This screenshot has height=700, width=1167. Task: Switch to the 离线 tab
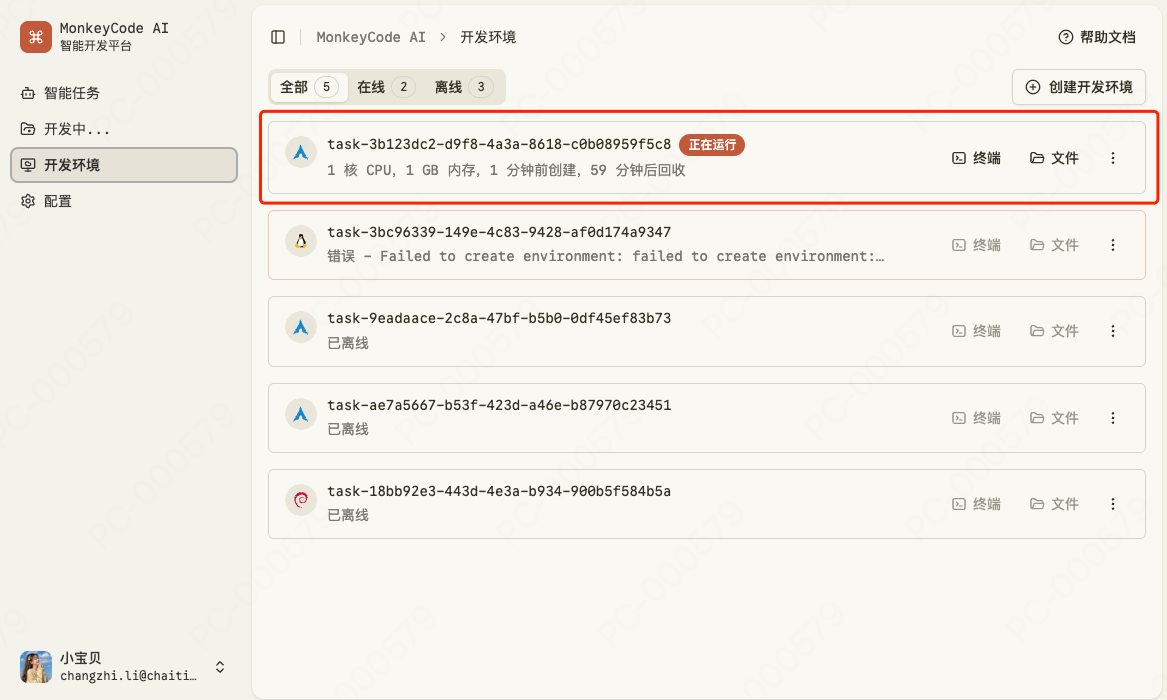click(463, 87)
